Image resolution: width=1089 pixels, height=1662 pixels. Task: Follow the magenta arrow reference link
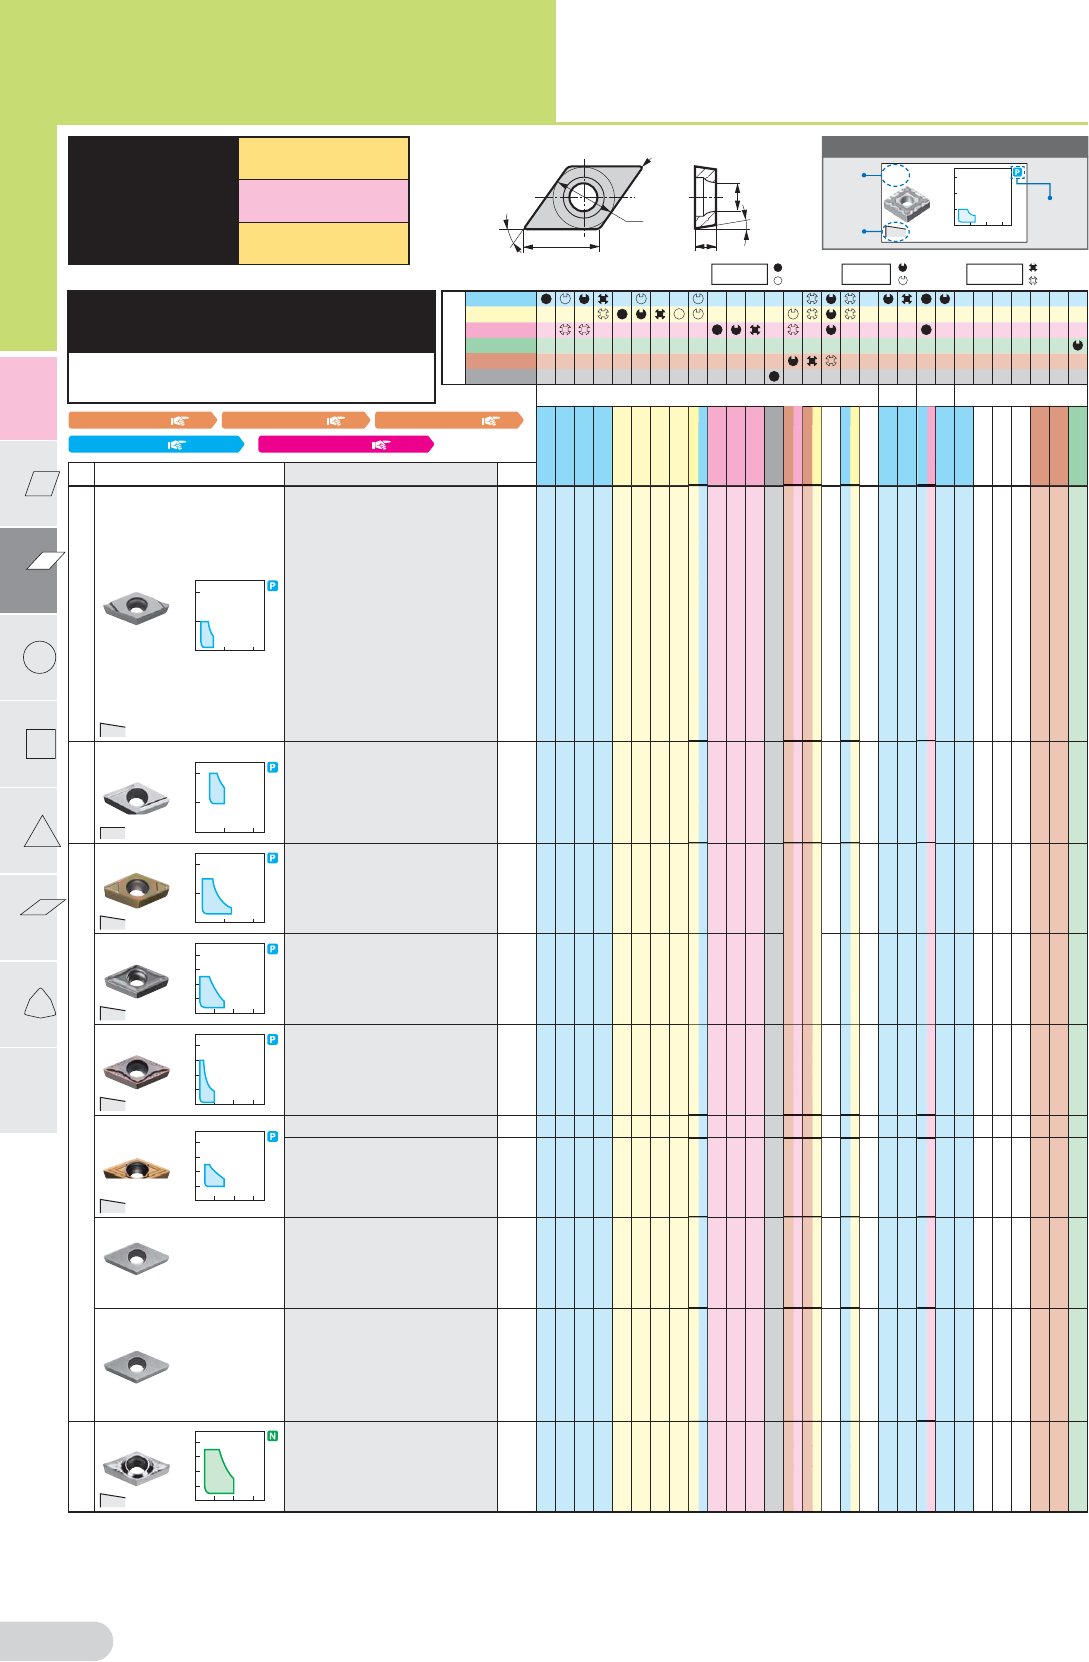[346, 444]
